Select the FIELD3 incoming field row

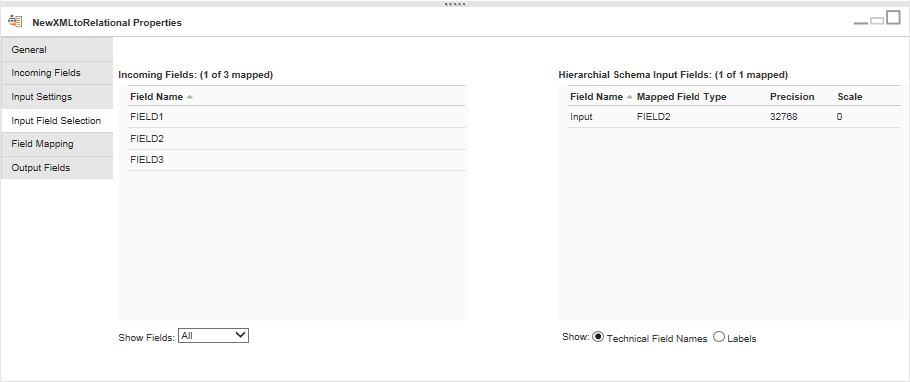tap(297, 160)
